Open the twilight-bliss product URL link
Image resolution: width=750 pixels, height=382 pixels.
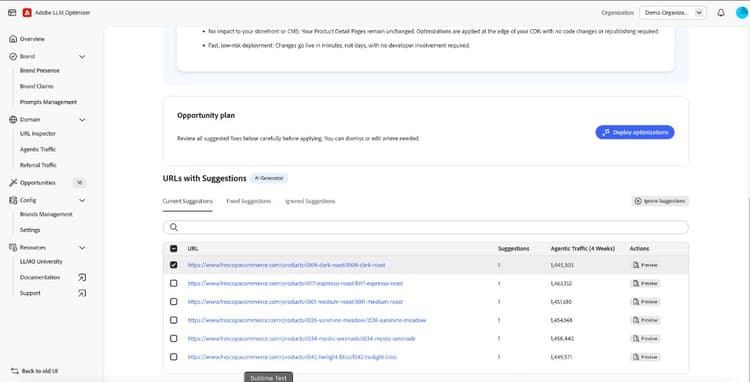[x=292, y=357]
